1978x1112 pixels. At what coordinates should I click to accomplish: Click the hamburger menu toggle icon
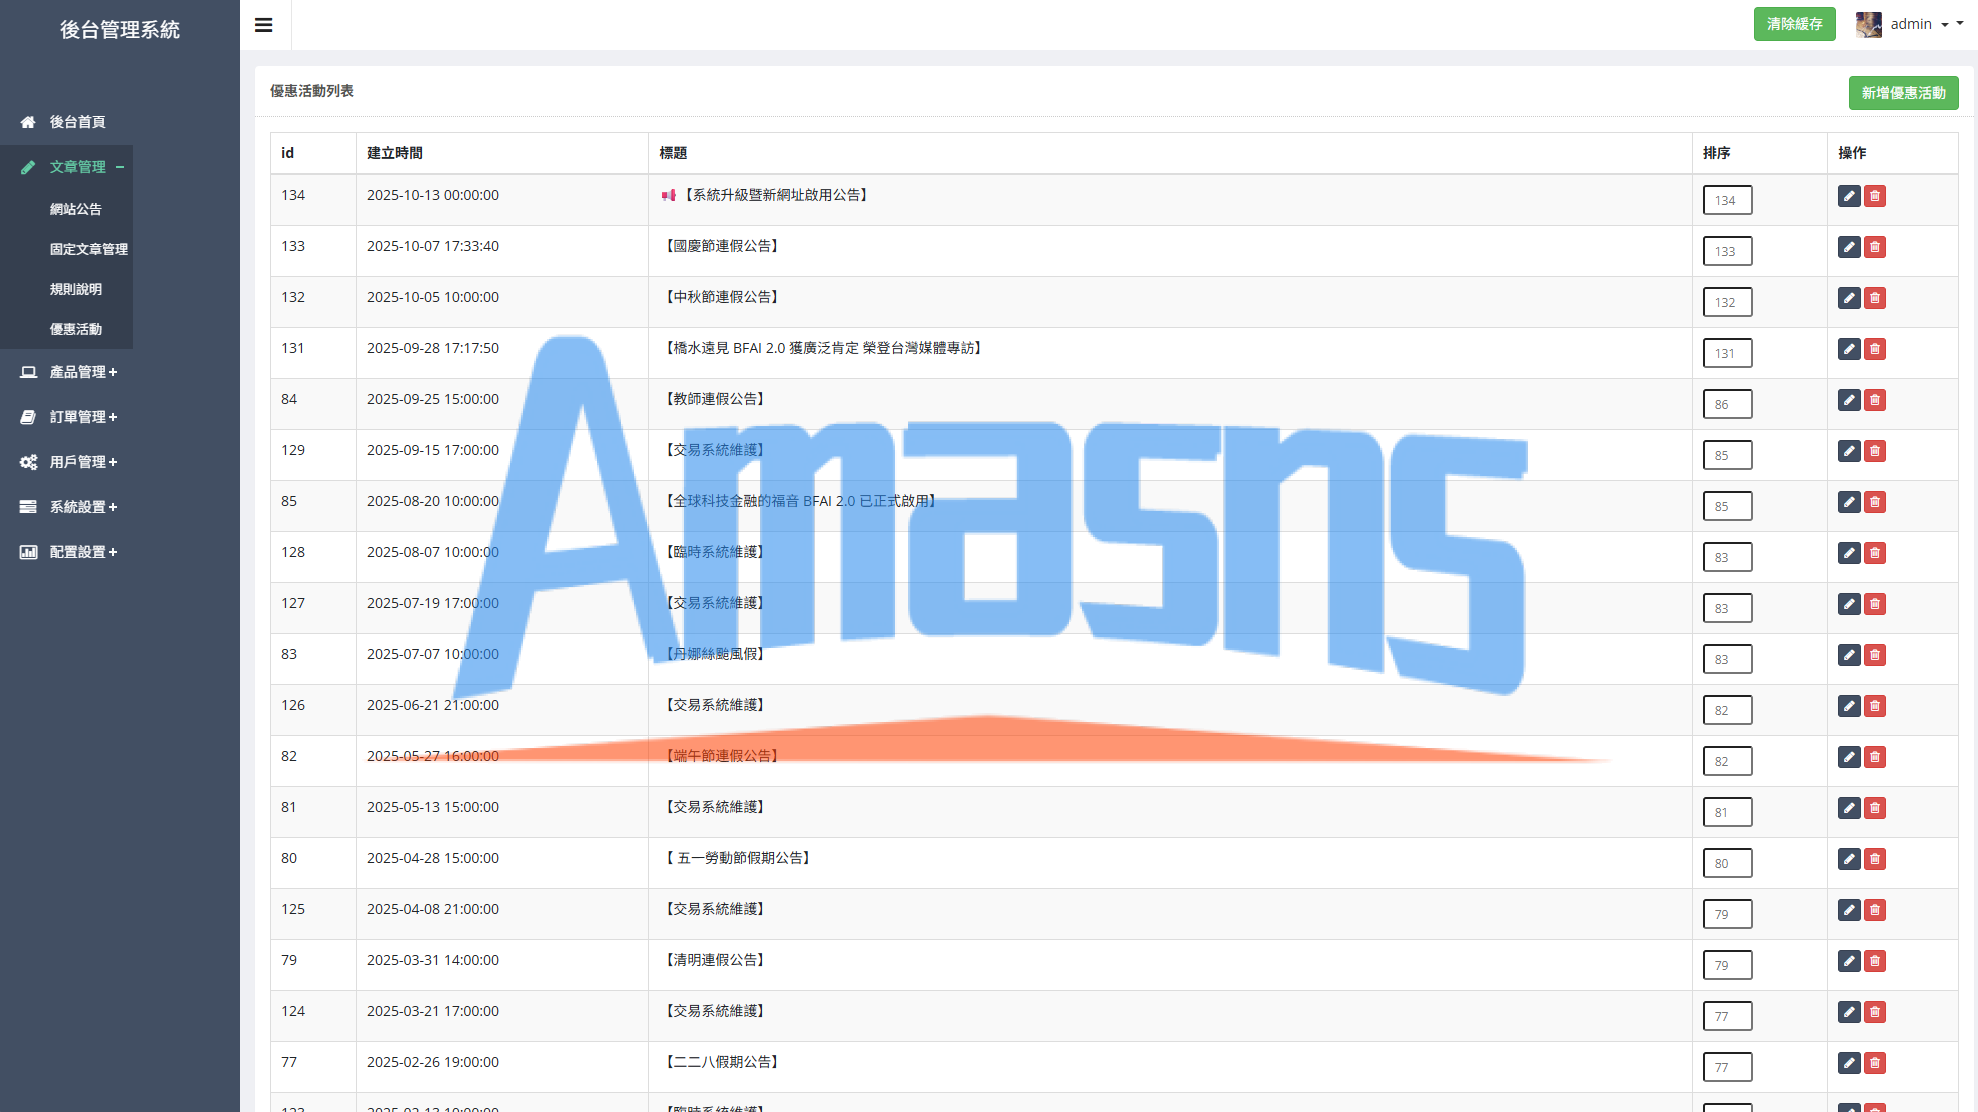(264, 25)
